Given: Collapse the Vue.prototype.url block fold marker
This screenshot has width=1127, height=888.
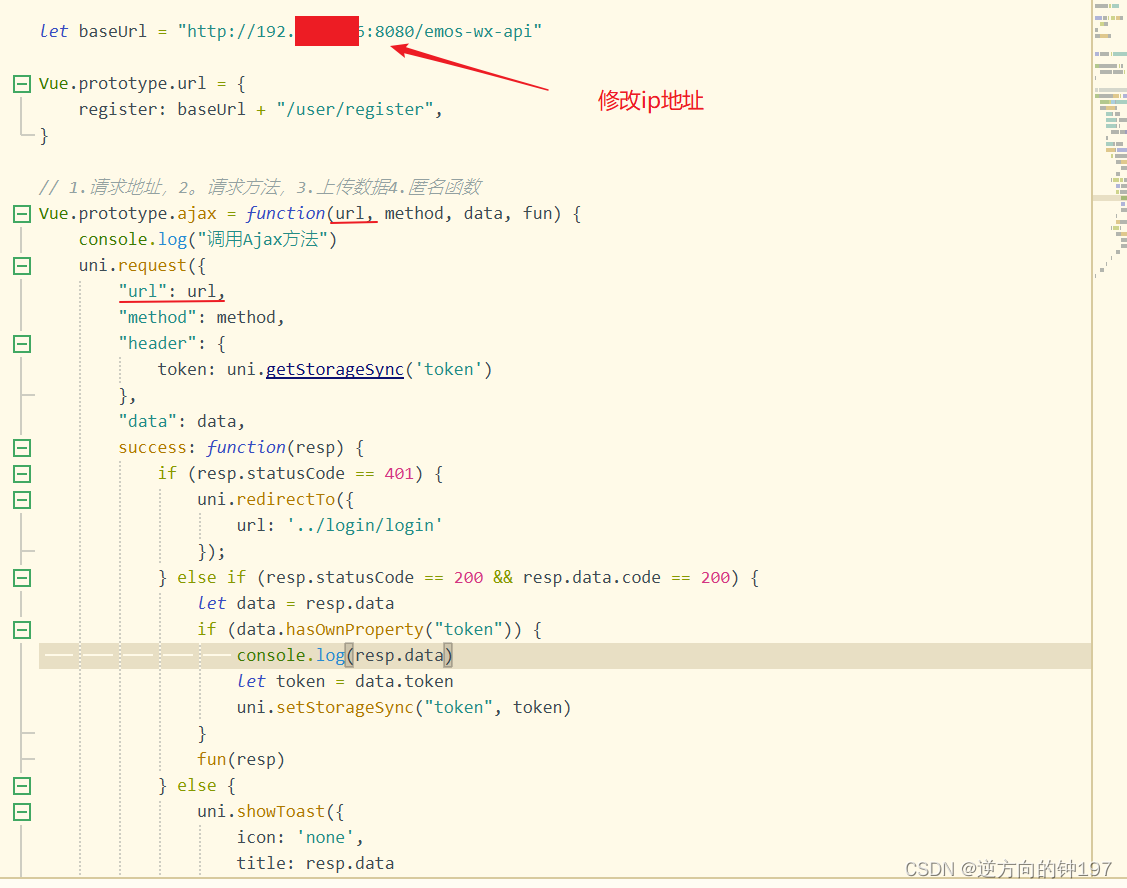Looking at the screenshot, I should (22, 84).
